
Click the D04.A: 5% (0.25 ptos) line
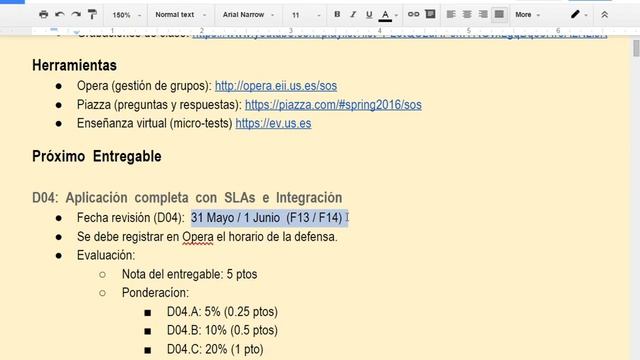(x=222, y=312)
